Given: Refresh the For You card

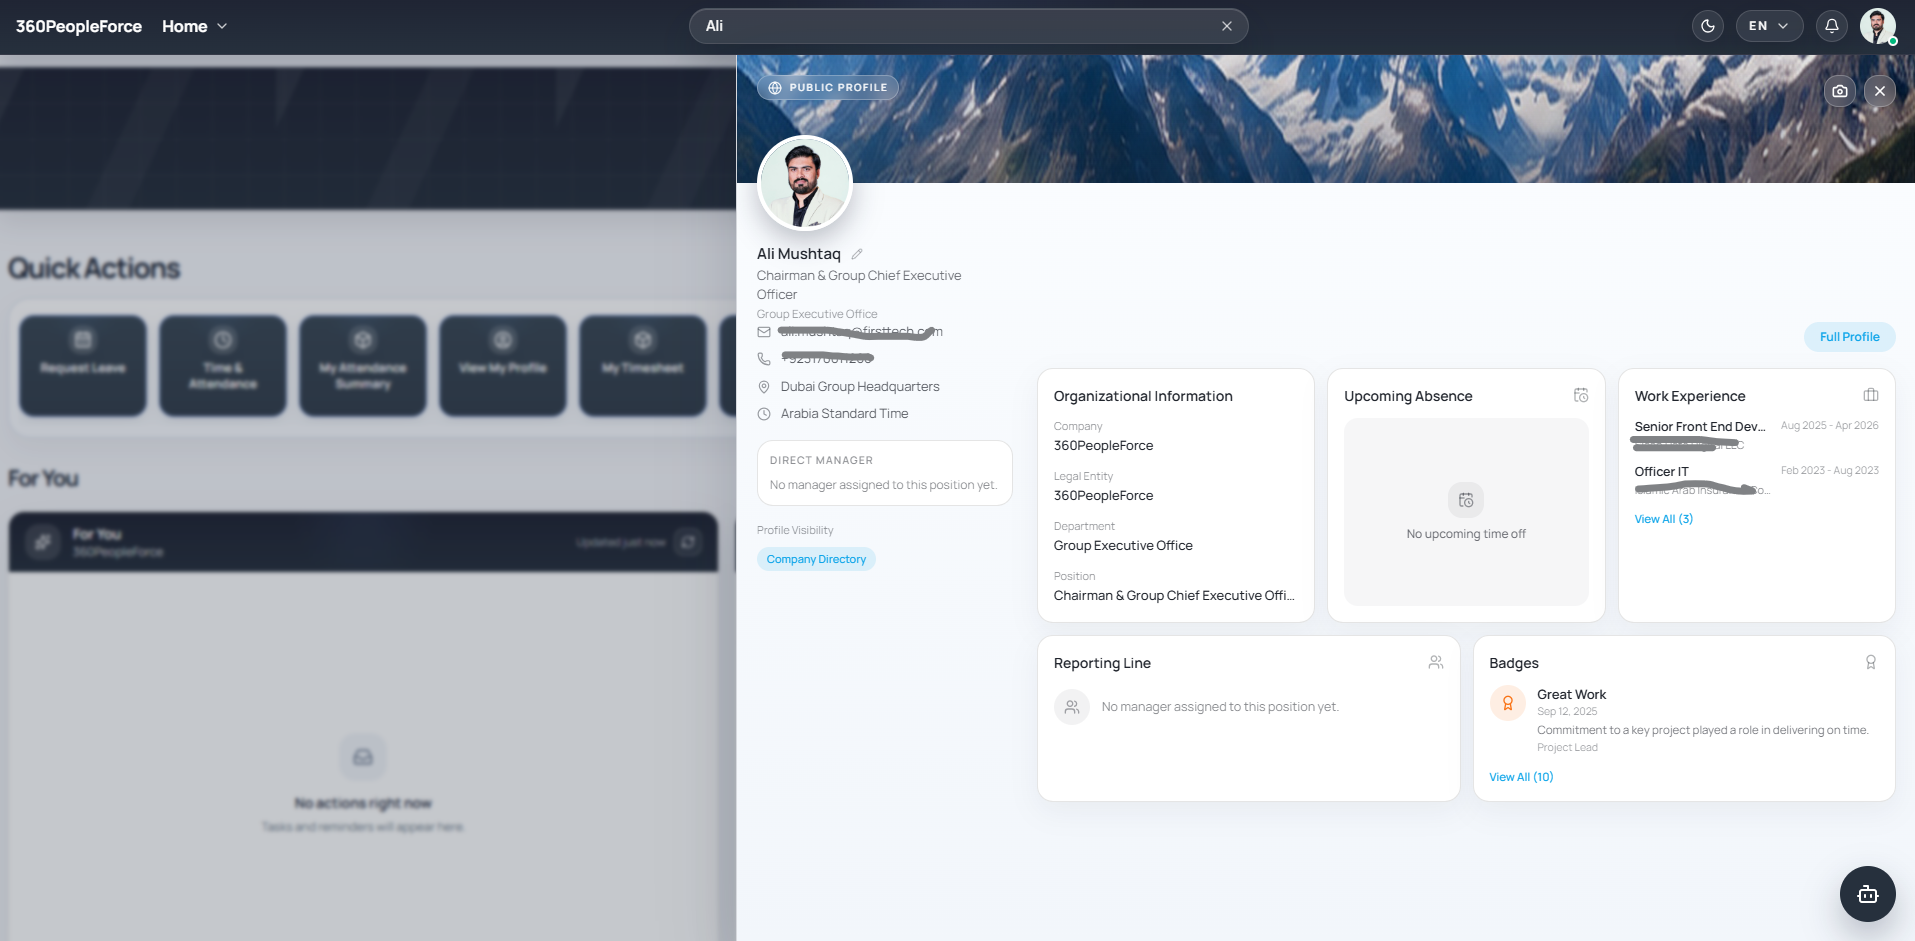Looking at the screenshot, I should [688, 542].
